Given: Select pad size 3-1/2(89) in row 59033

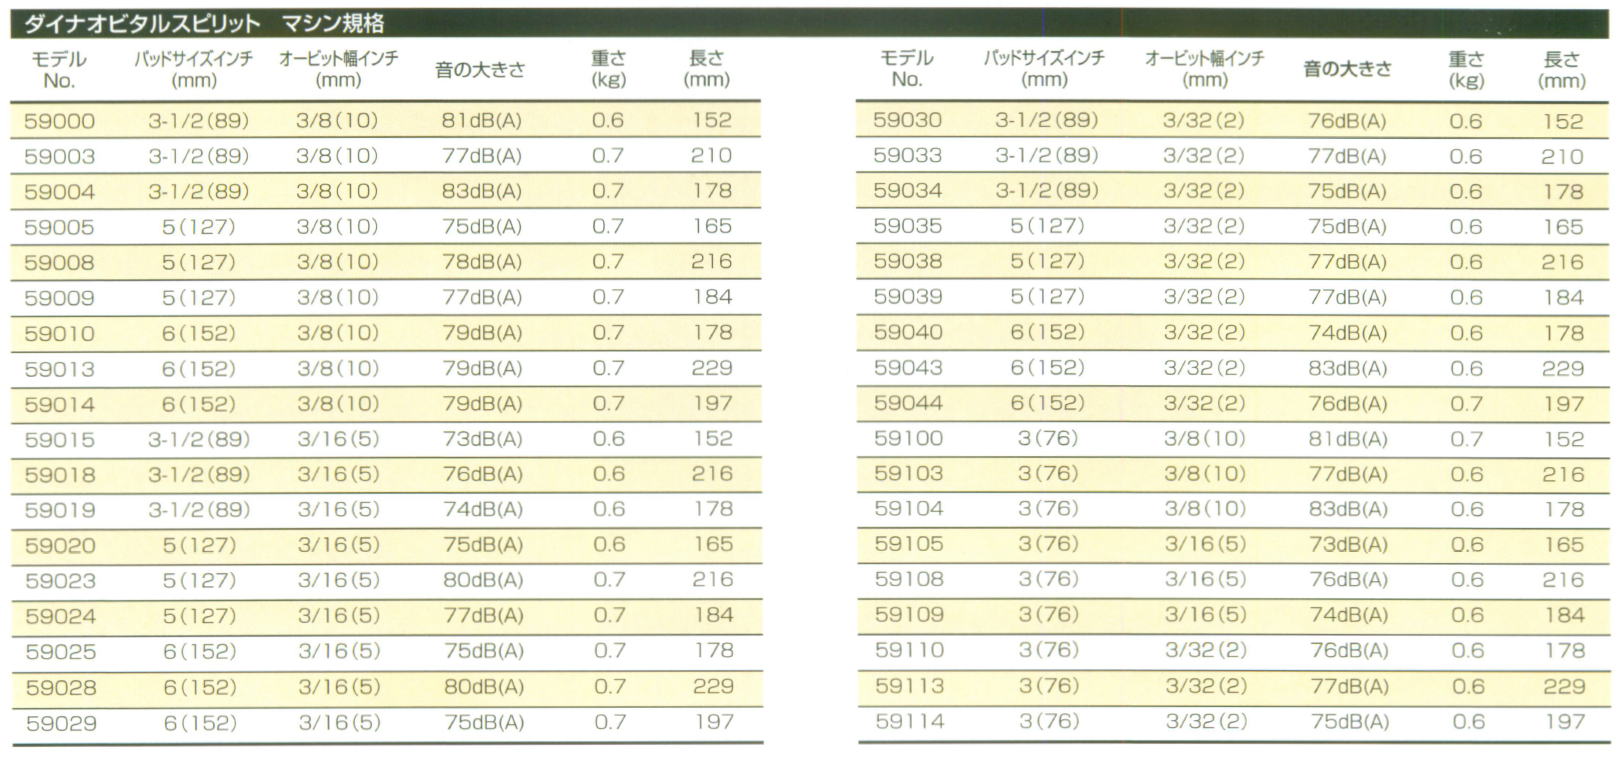Looking at the screenshot, I should pyautogui.click(x=1046, y=155).
